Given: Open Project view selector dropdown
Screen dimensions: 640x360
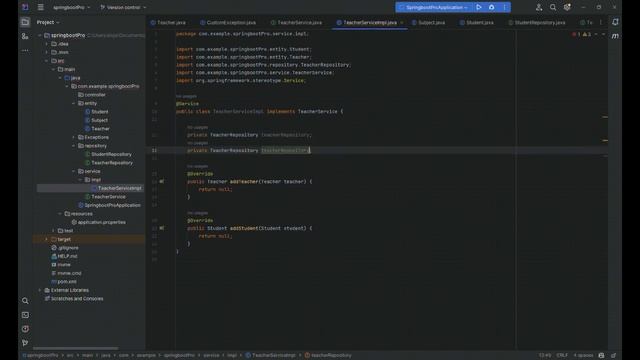Looking at the screenshot, I should click(48, 22).
